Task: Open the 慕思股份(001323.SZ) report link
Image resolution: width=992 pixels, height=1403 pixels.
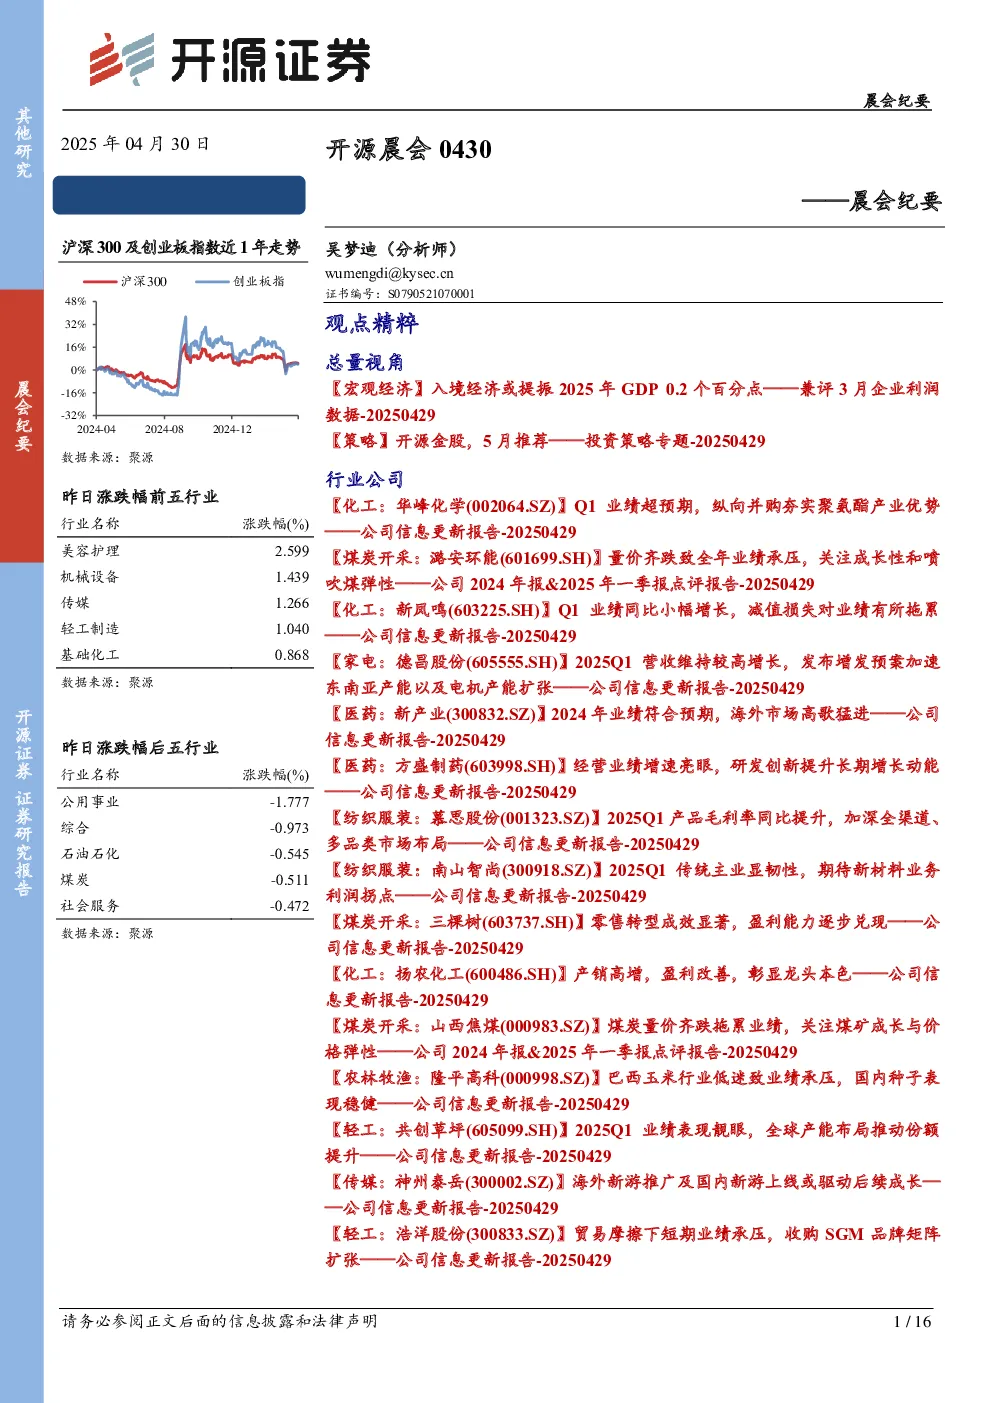Action: pos(632,831)
